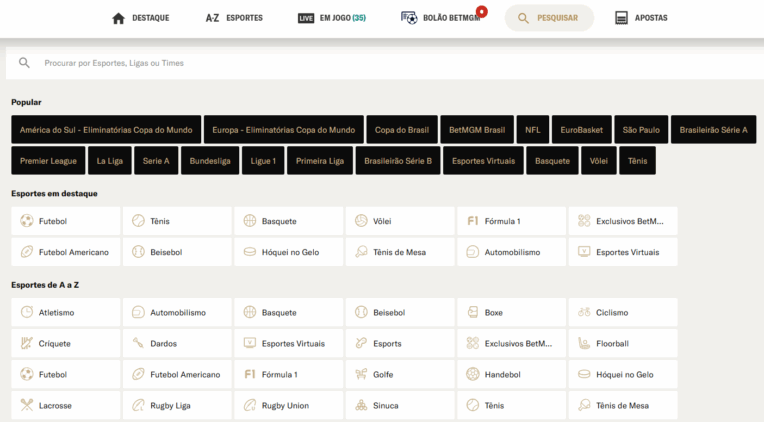Click the Destaque home icon
This screenshot has width=764, height=422.
[x=119, y=18]
